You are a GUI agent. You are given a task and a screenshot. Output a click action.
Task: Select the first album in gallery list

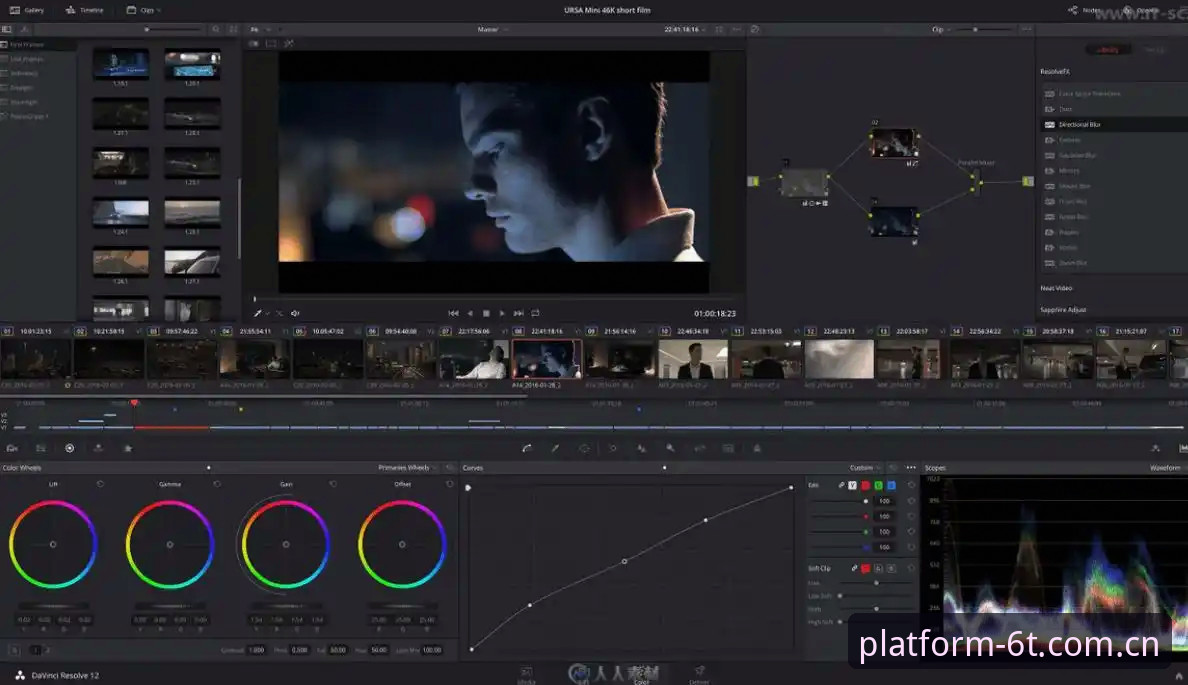point(38,45)
